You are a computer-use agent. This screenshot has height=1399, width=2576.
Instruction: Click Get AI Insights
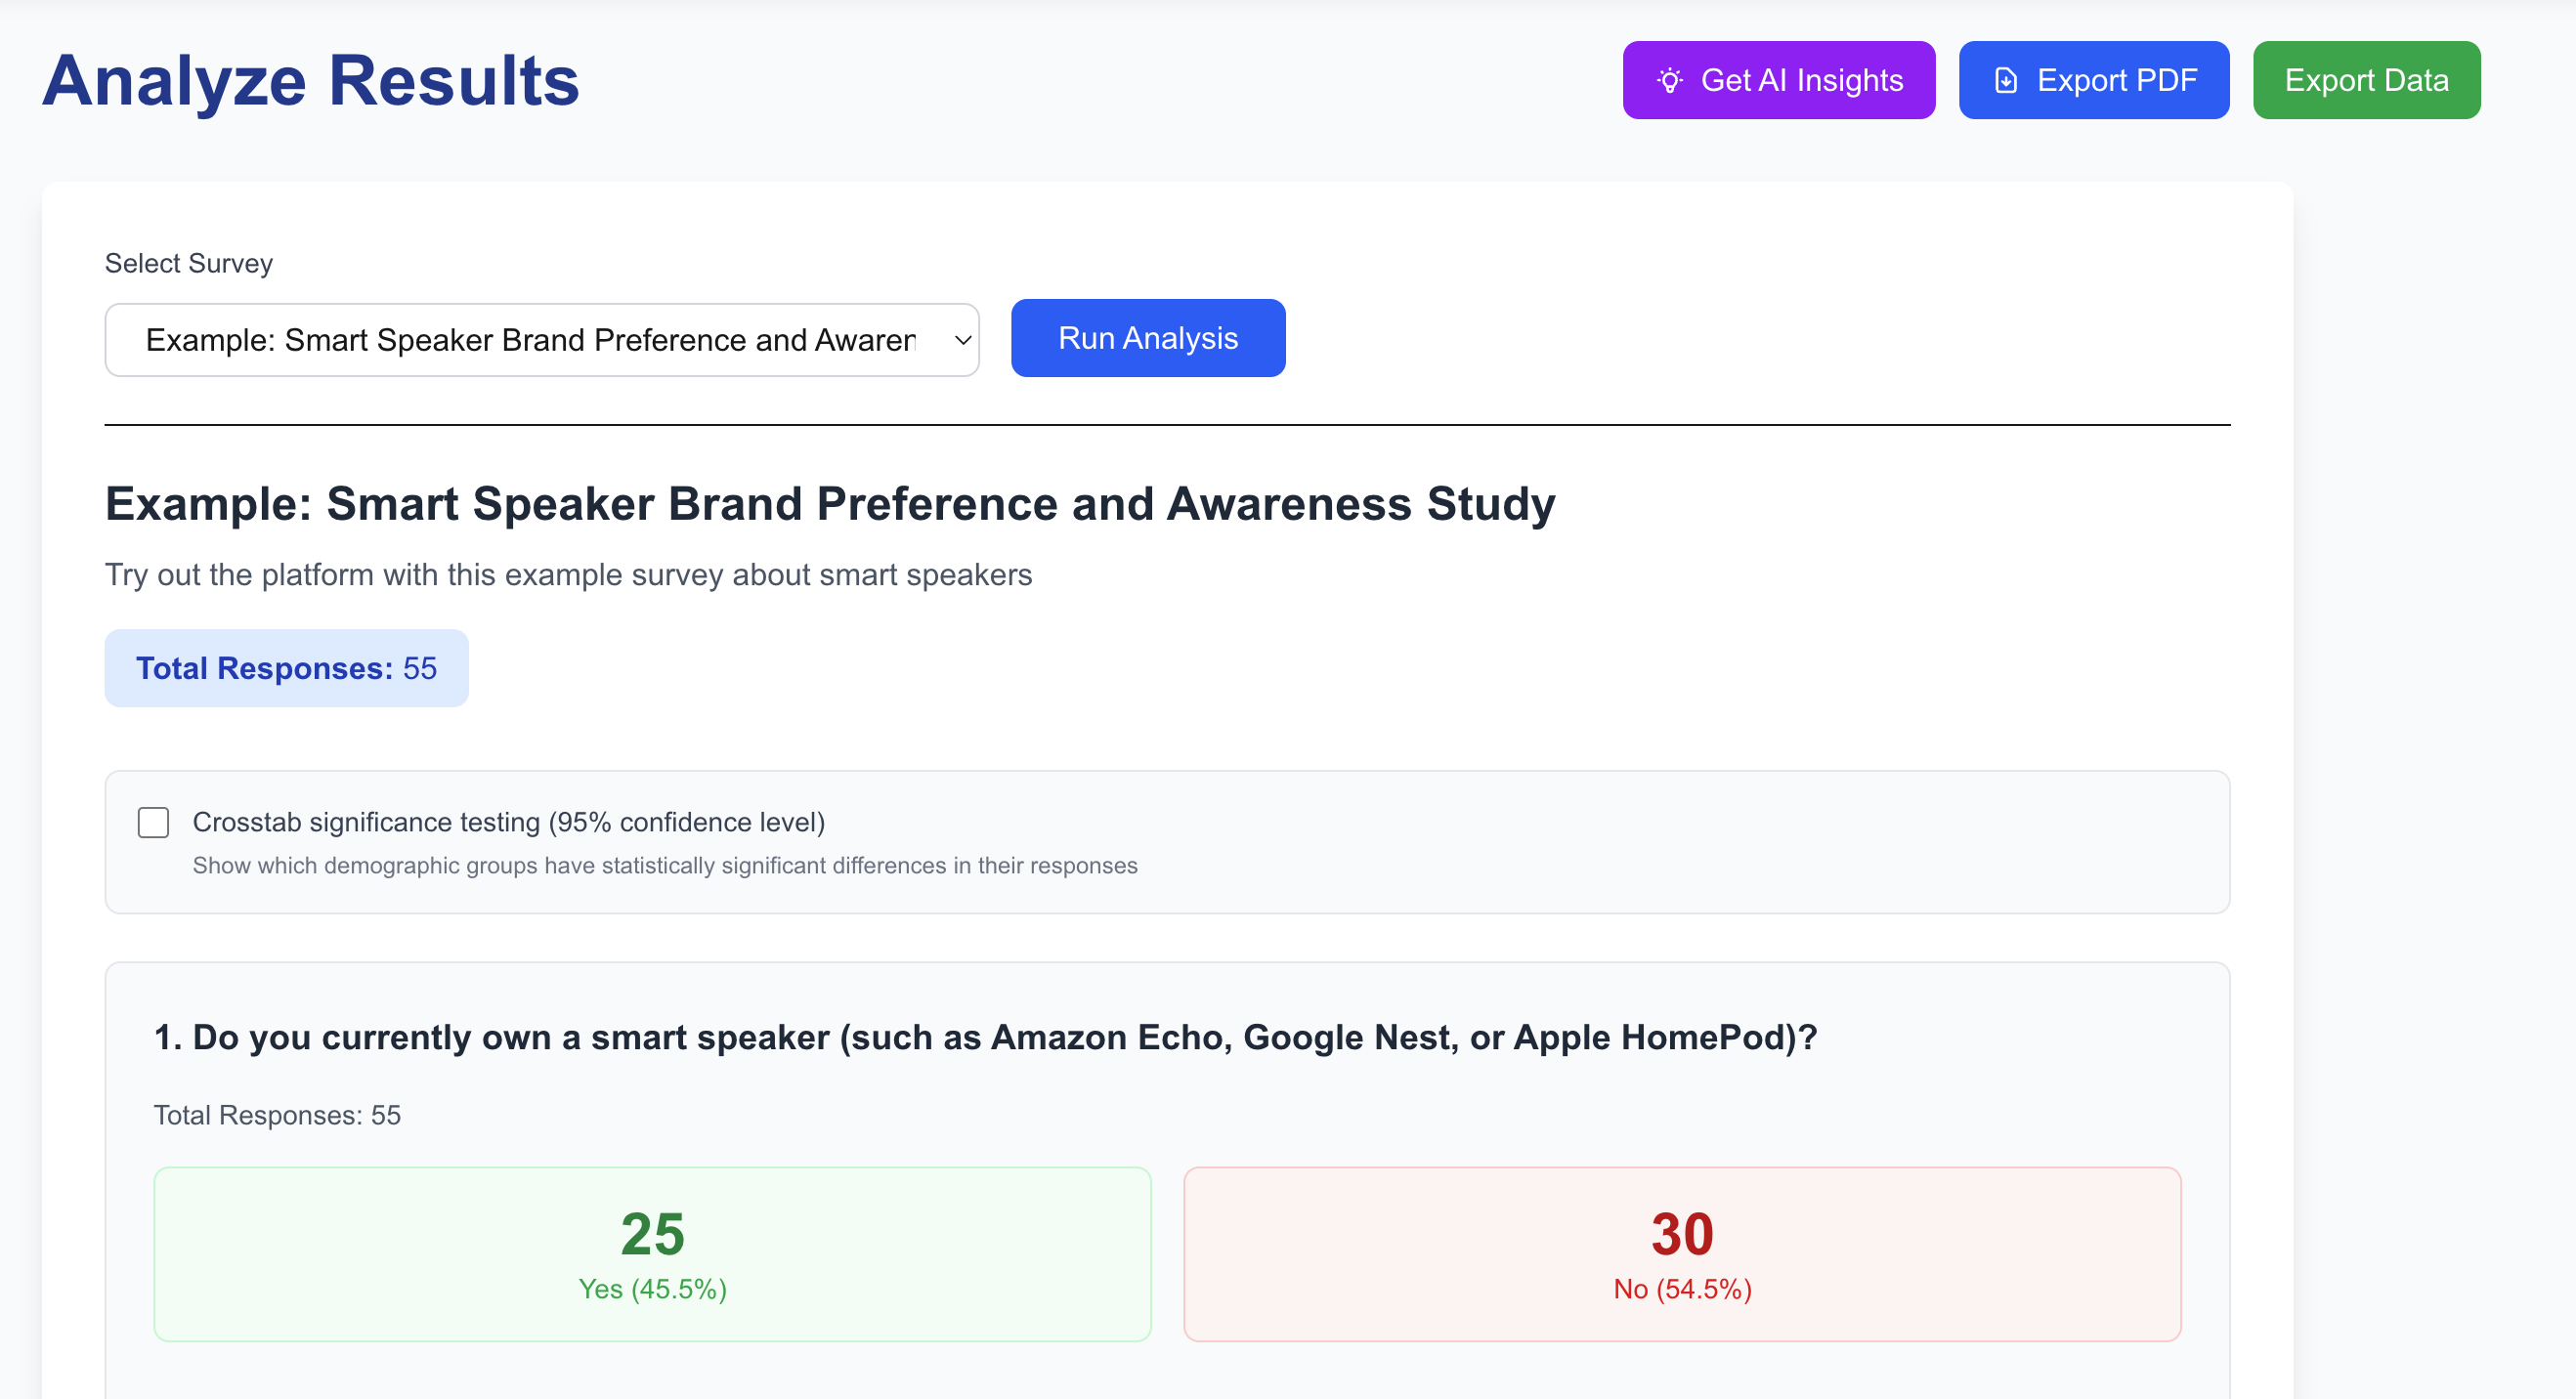point(1778,80)
